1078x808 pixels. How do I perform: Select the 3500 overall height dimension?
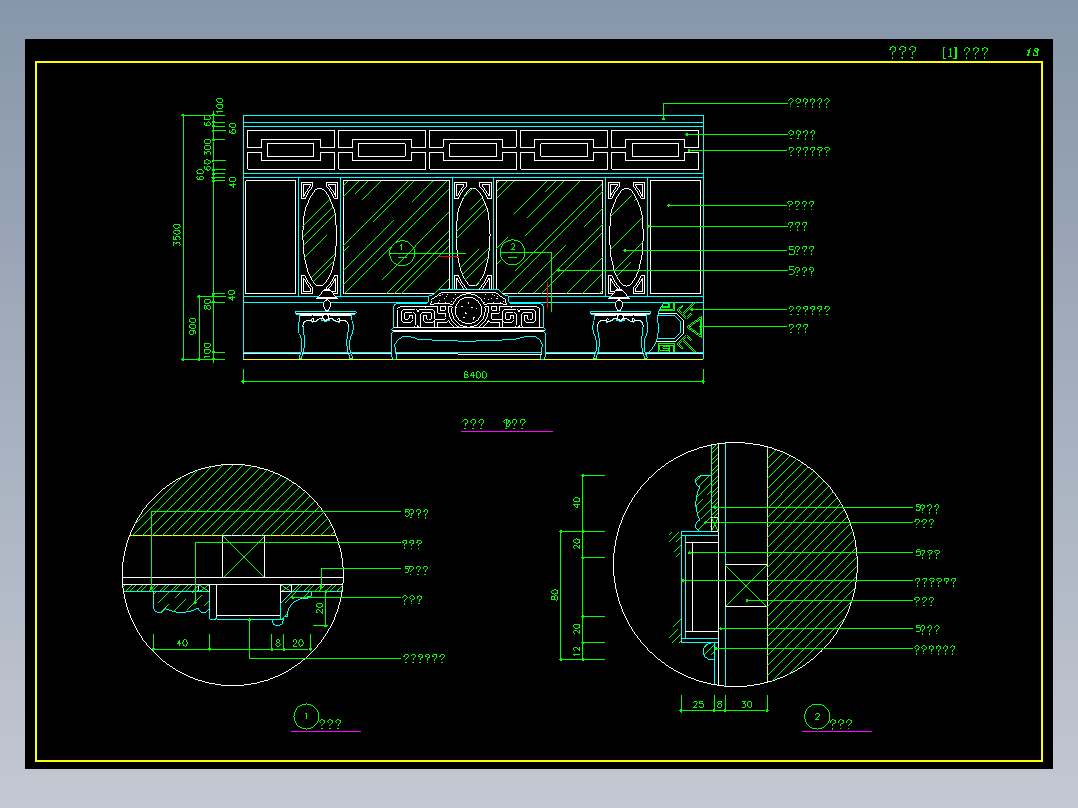177,234
